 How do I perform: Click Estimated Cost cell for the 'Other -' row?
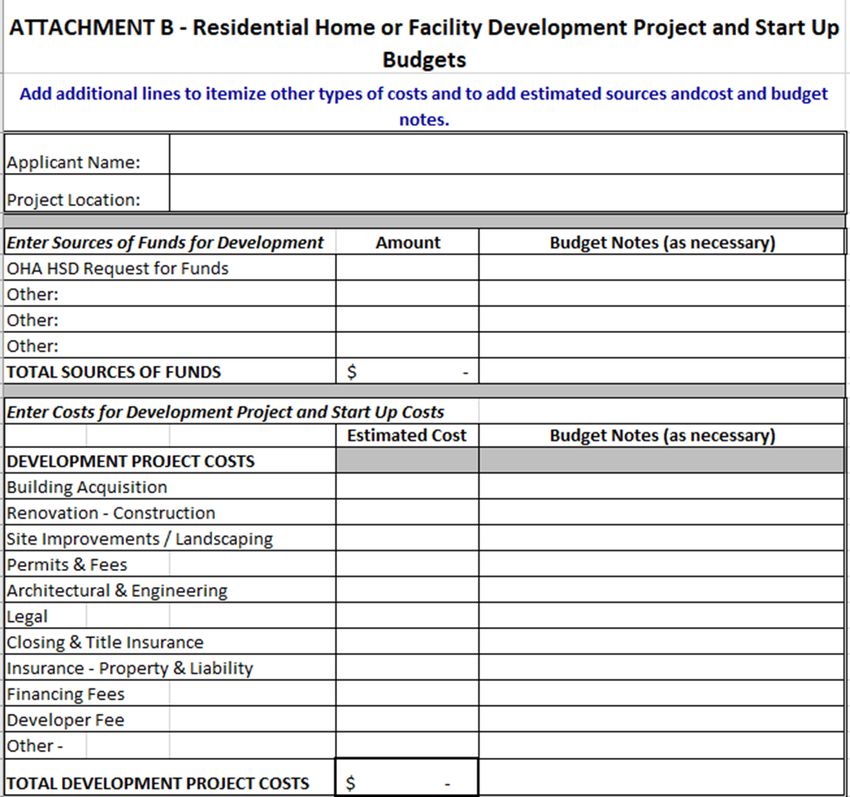coord(407,745)
